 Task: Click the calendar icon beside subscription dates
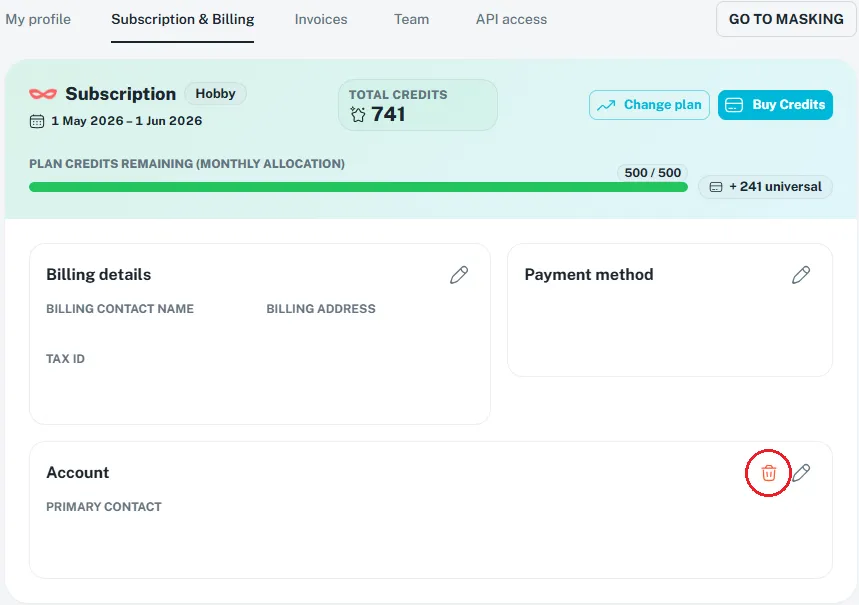coord(37,121)
